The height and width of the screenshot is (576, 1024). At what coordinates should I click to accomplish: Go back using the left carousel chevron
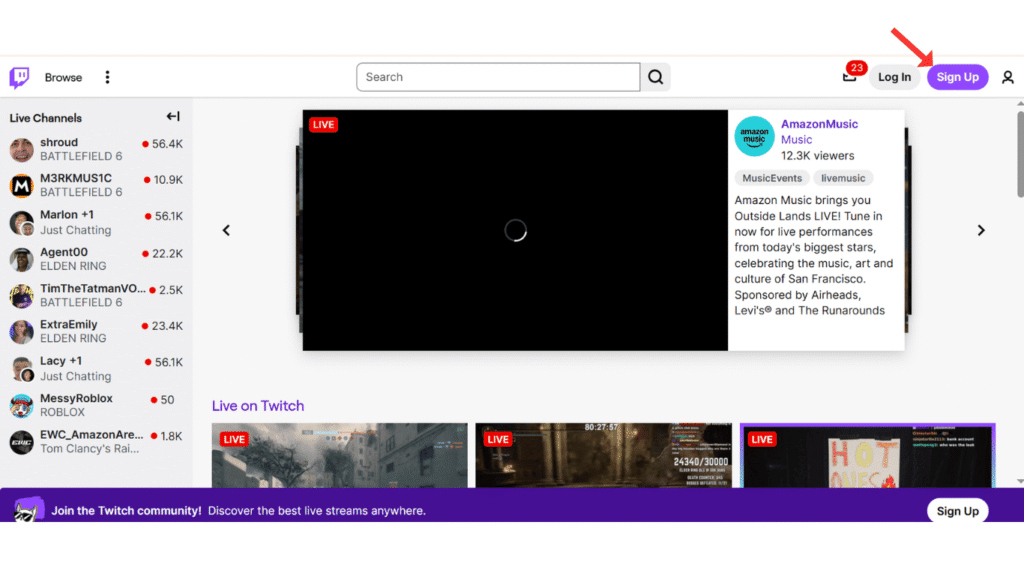(x=226, y=230)
